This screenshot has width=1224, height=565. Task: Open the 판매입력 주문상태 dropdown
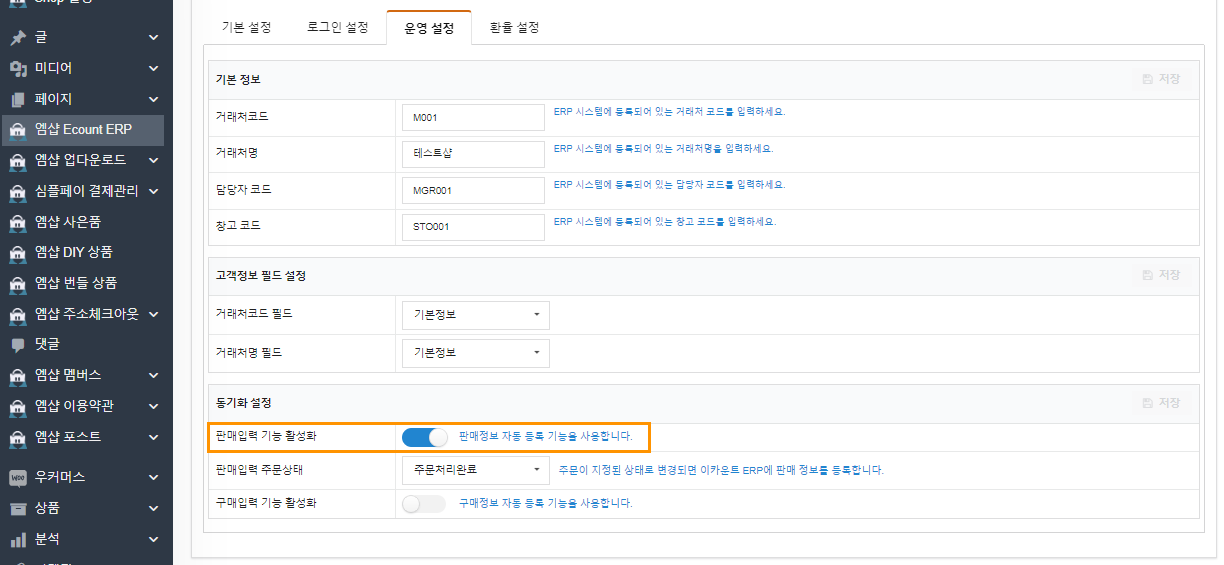[475, 470]
